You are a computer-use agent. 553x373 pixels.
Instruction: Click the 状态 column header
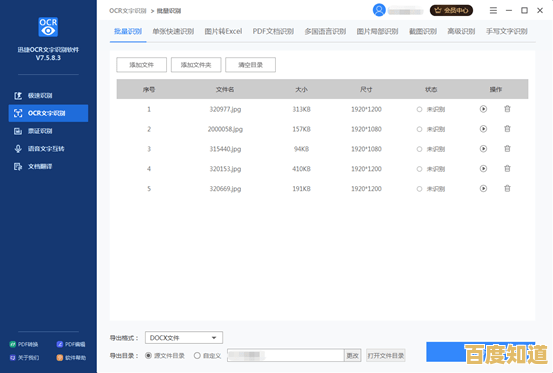coord(431,89)
